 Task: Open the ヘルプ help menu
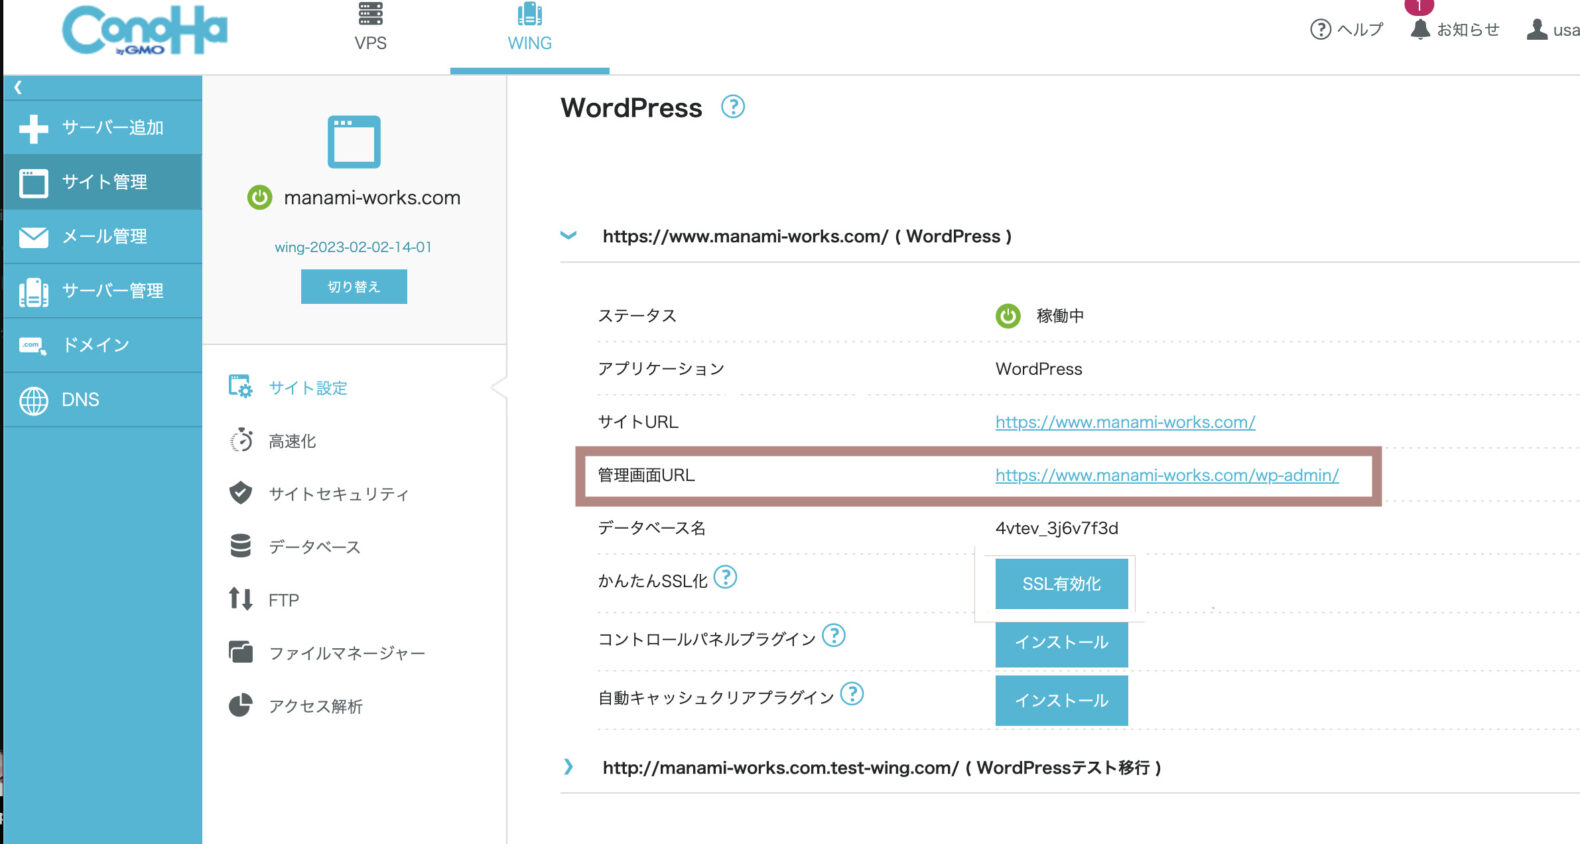click(1346, 30)
